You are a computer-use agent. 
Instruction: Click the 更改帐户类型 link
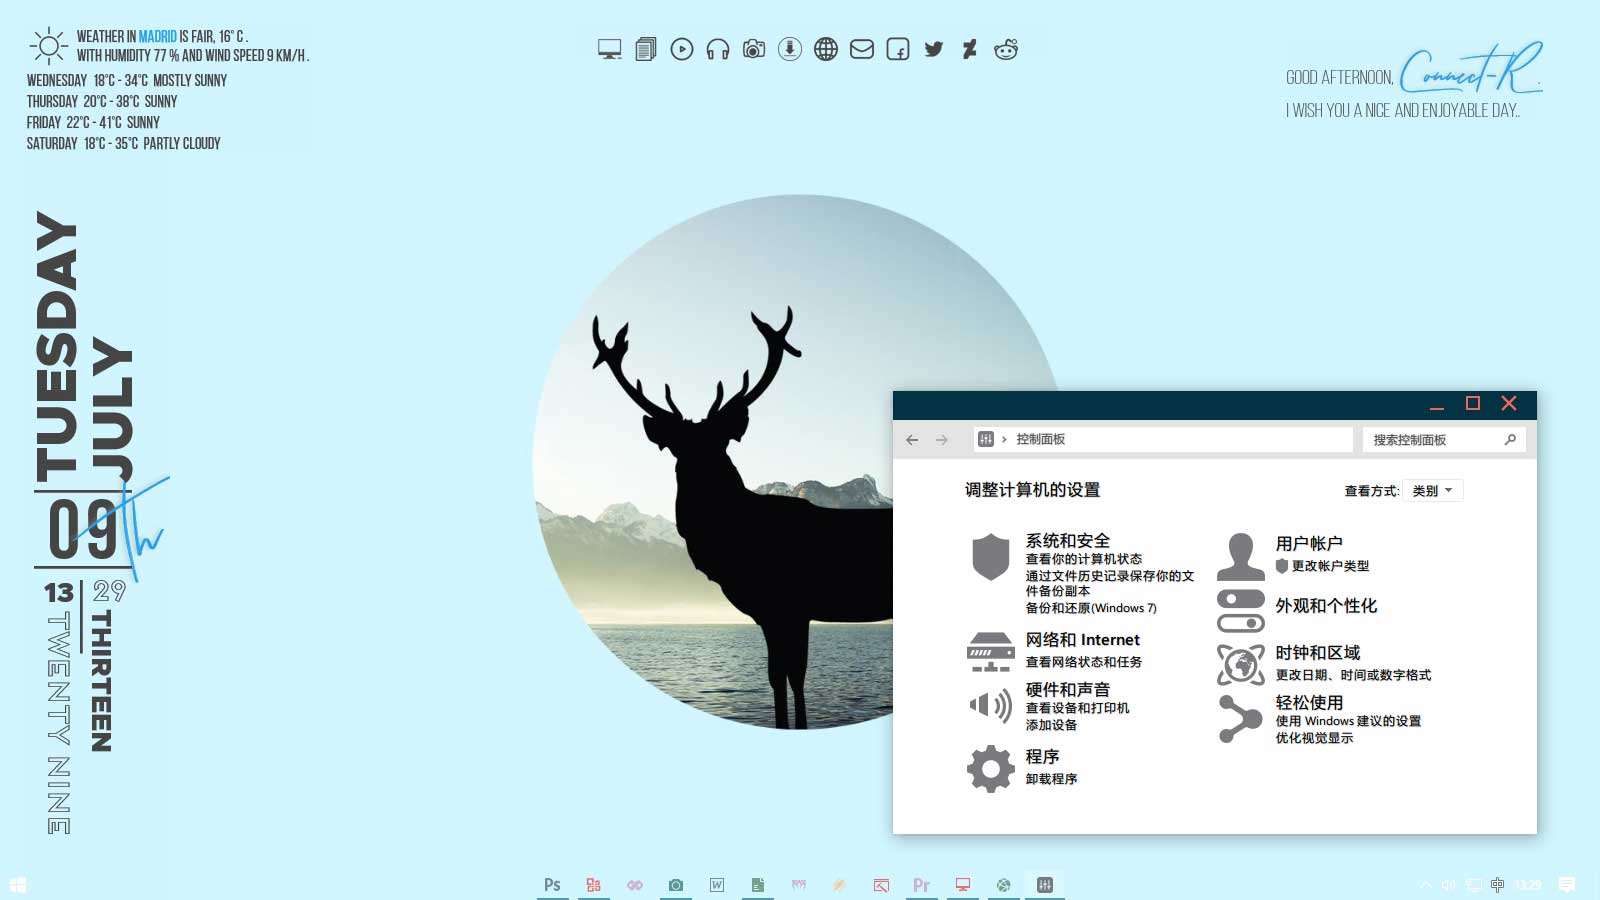coord(1330,566)
